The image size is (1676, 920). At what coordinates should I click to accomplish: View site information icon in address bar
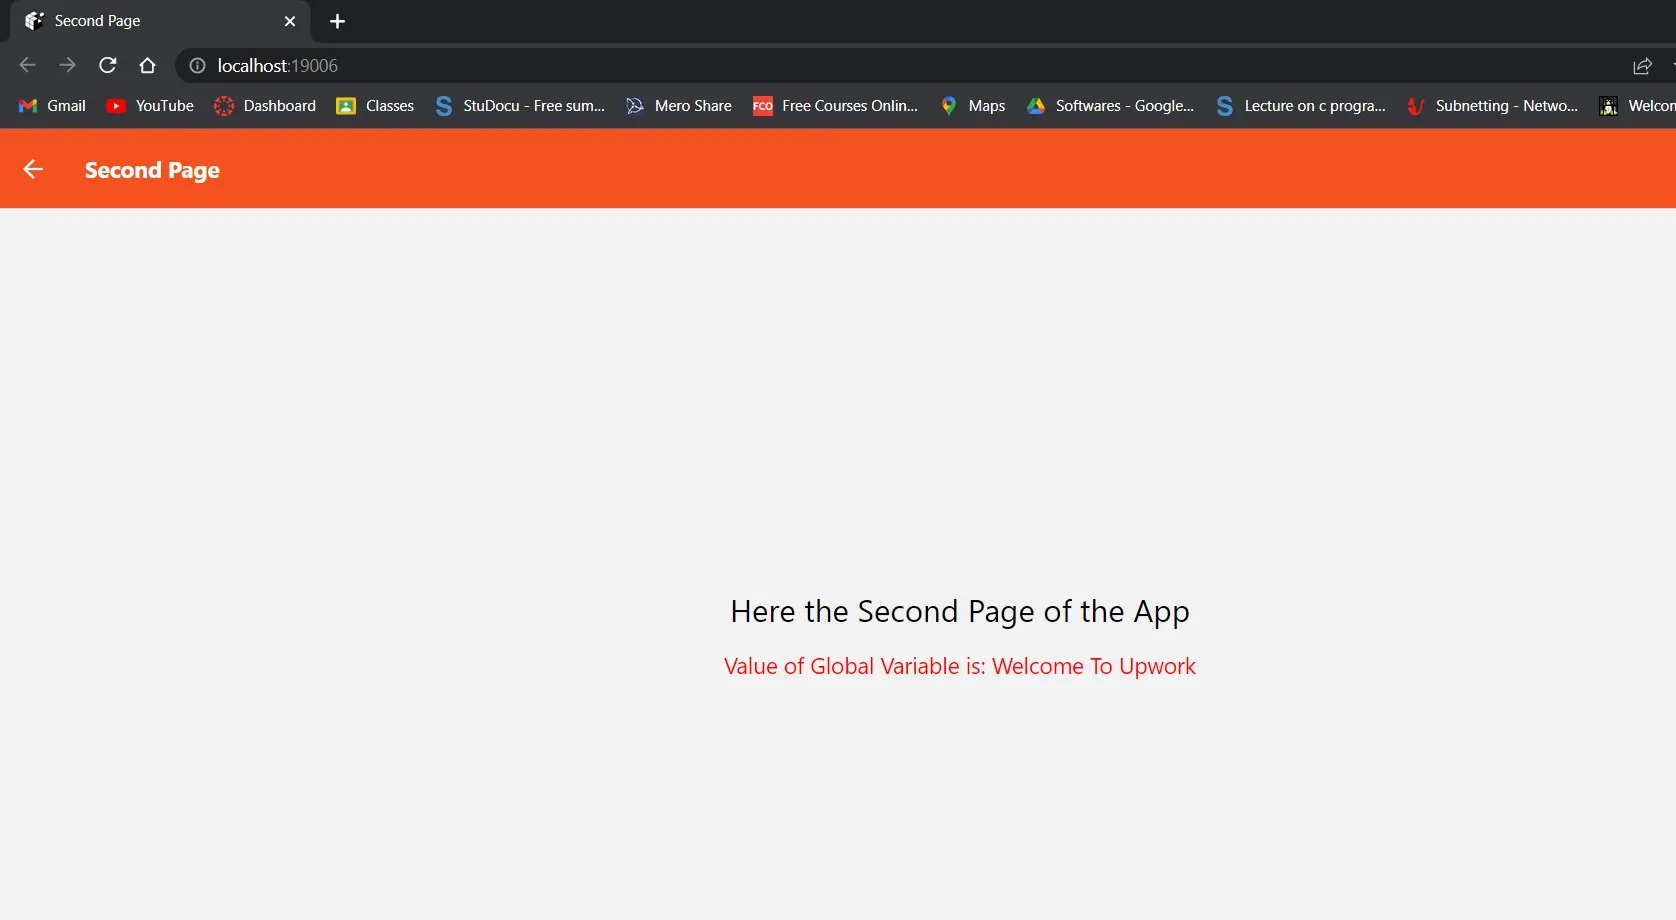pyautogui.click(x=198, y=65)
